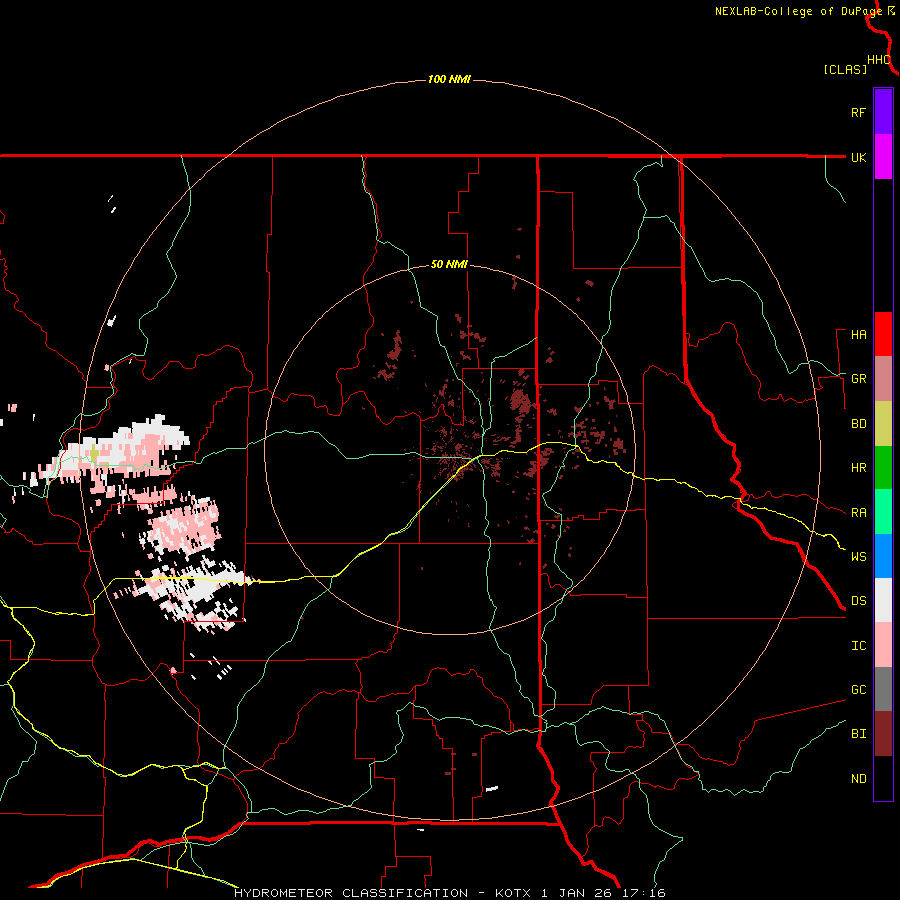Screen dimensions: 900x900
Task: Pick the RA light-green legend swatch
Action: [883, 512]
